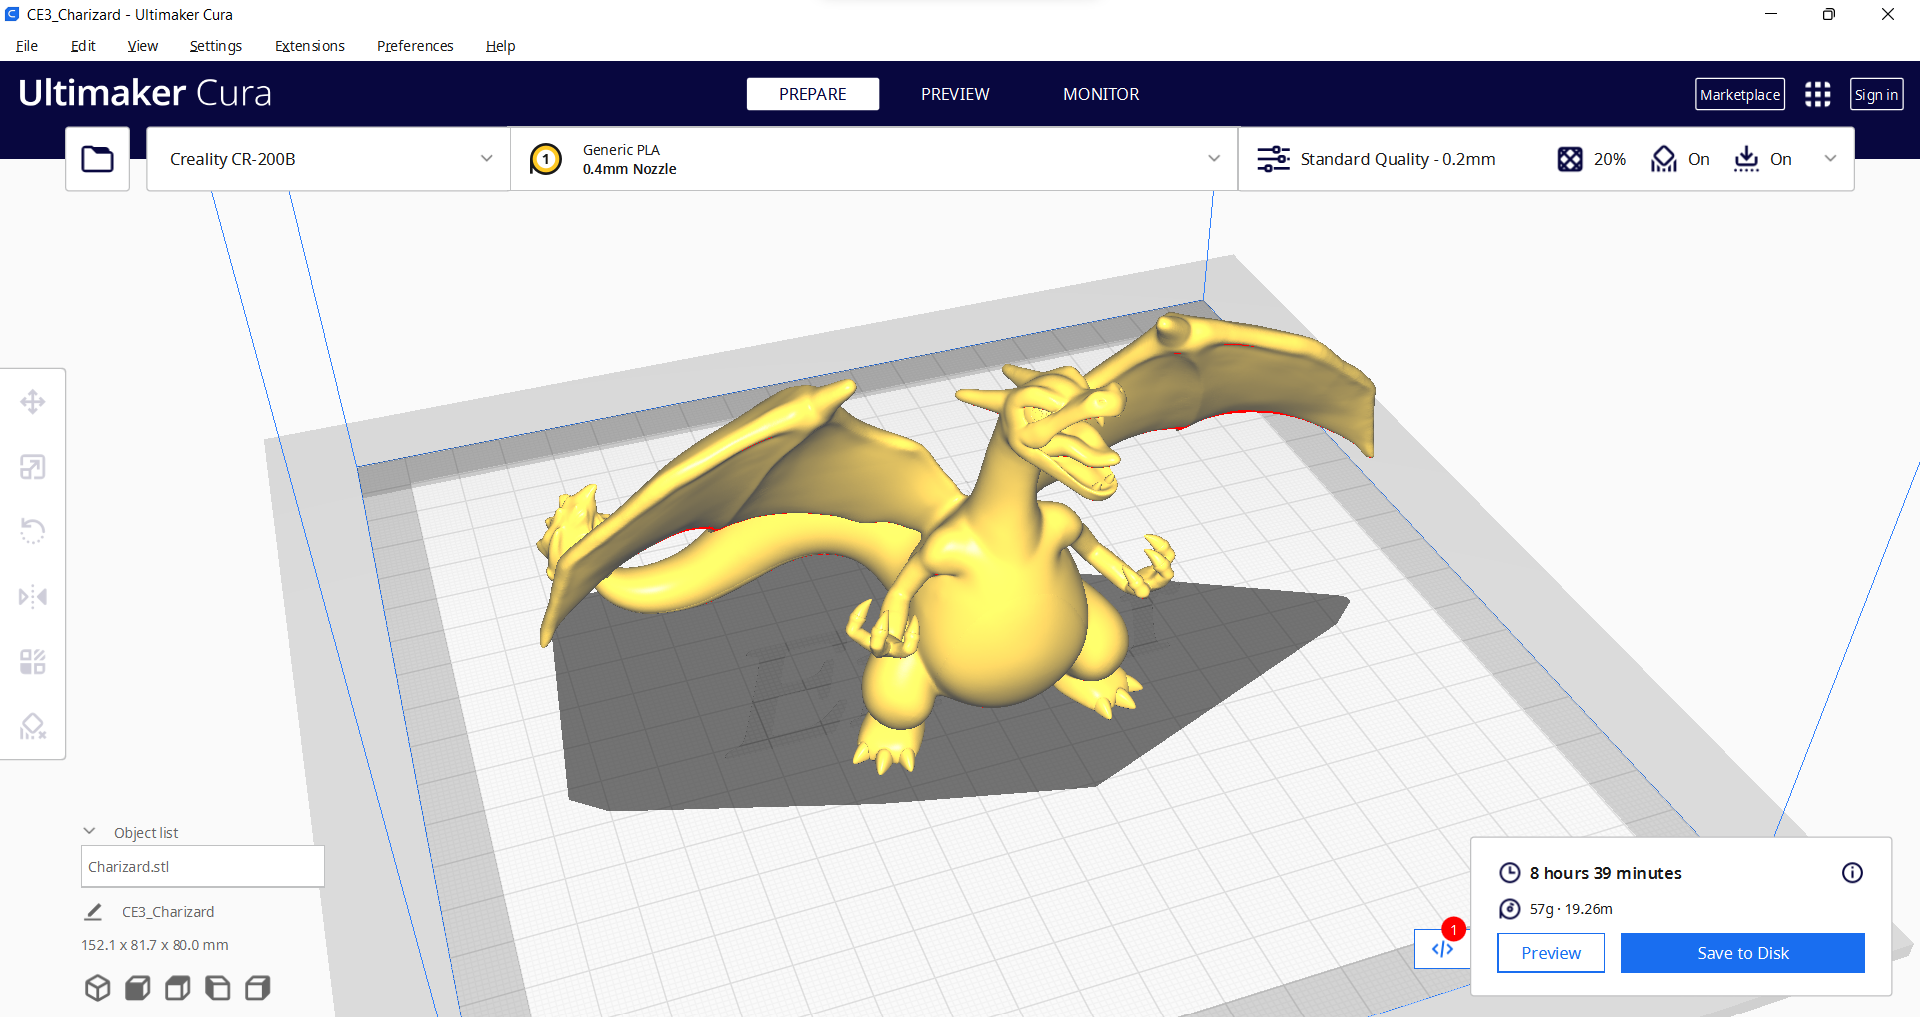Open the Settings menu

pyautogui.click(x=216, y=46)
